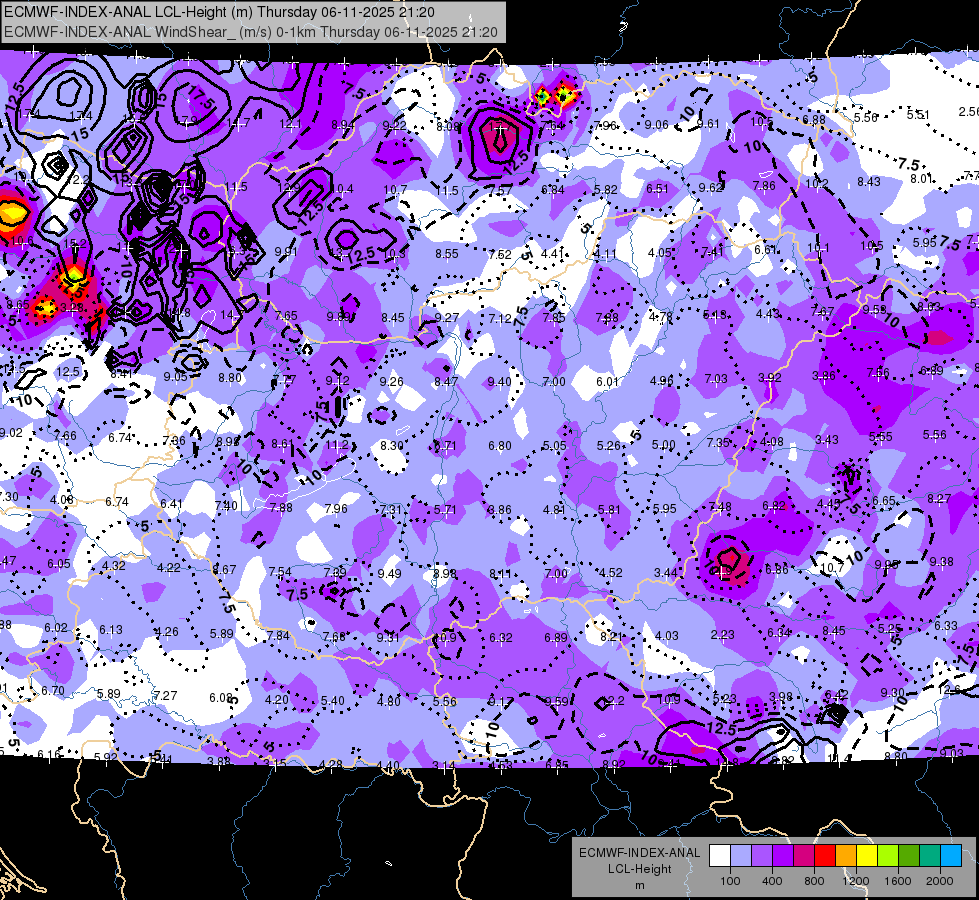This screenshot has height=900, width=979.
Task: Click the 'LCL-Height (m)' header line at top
Action: [219, 12]
